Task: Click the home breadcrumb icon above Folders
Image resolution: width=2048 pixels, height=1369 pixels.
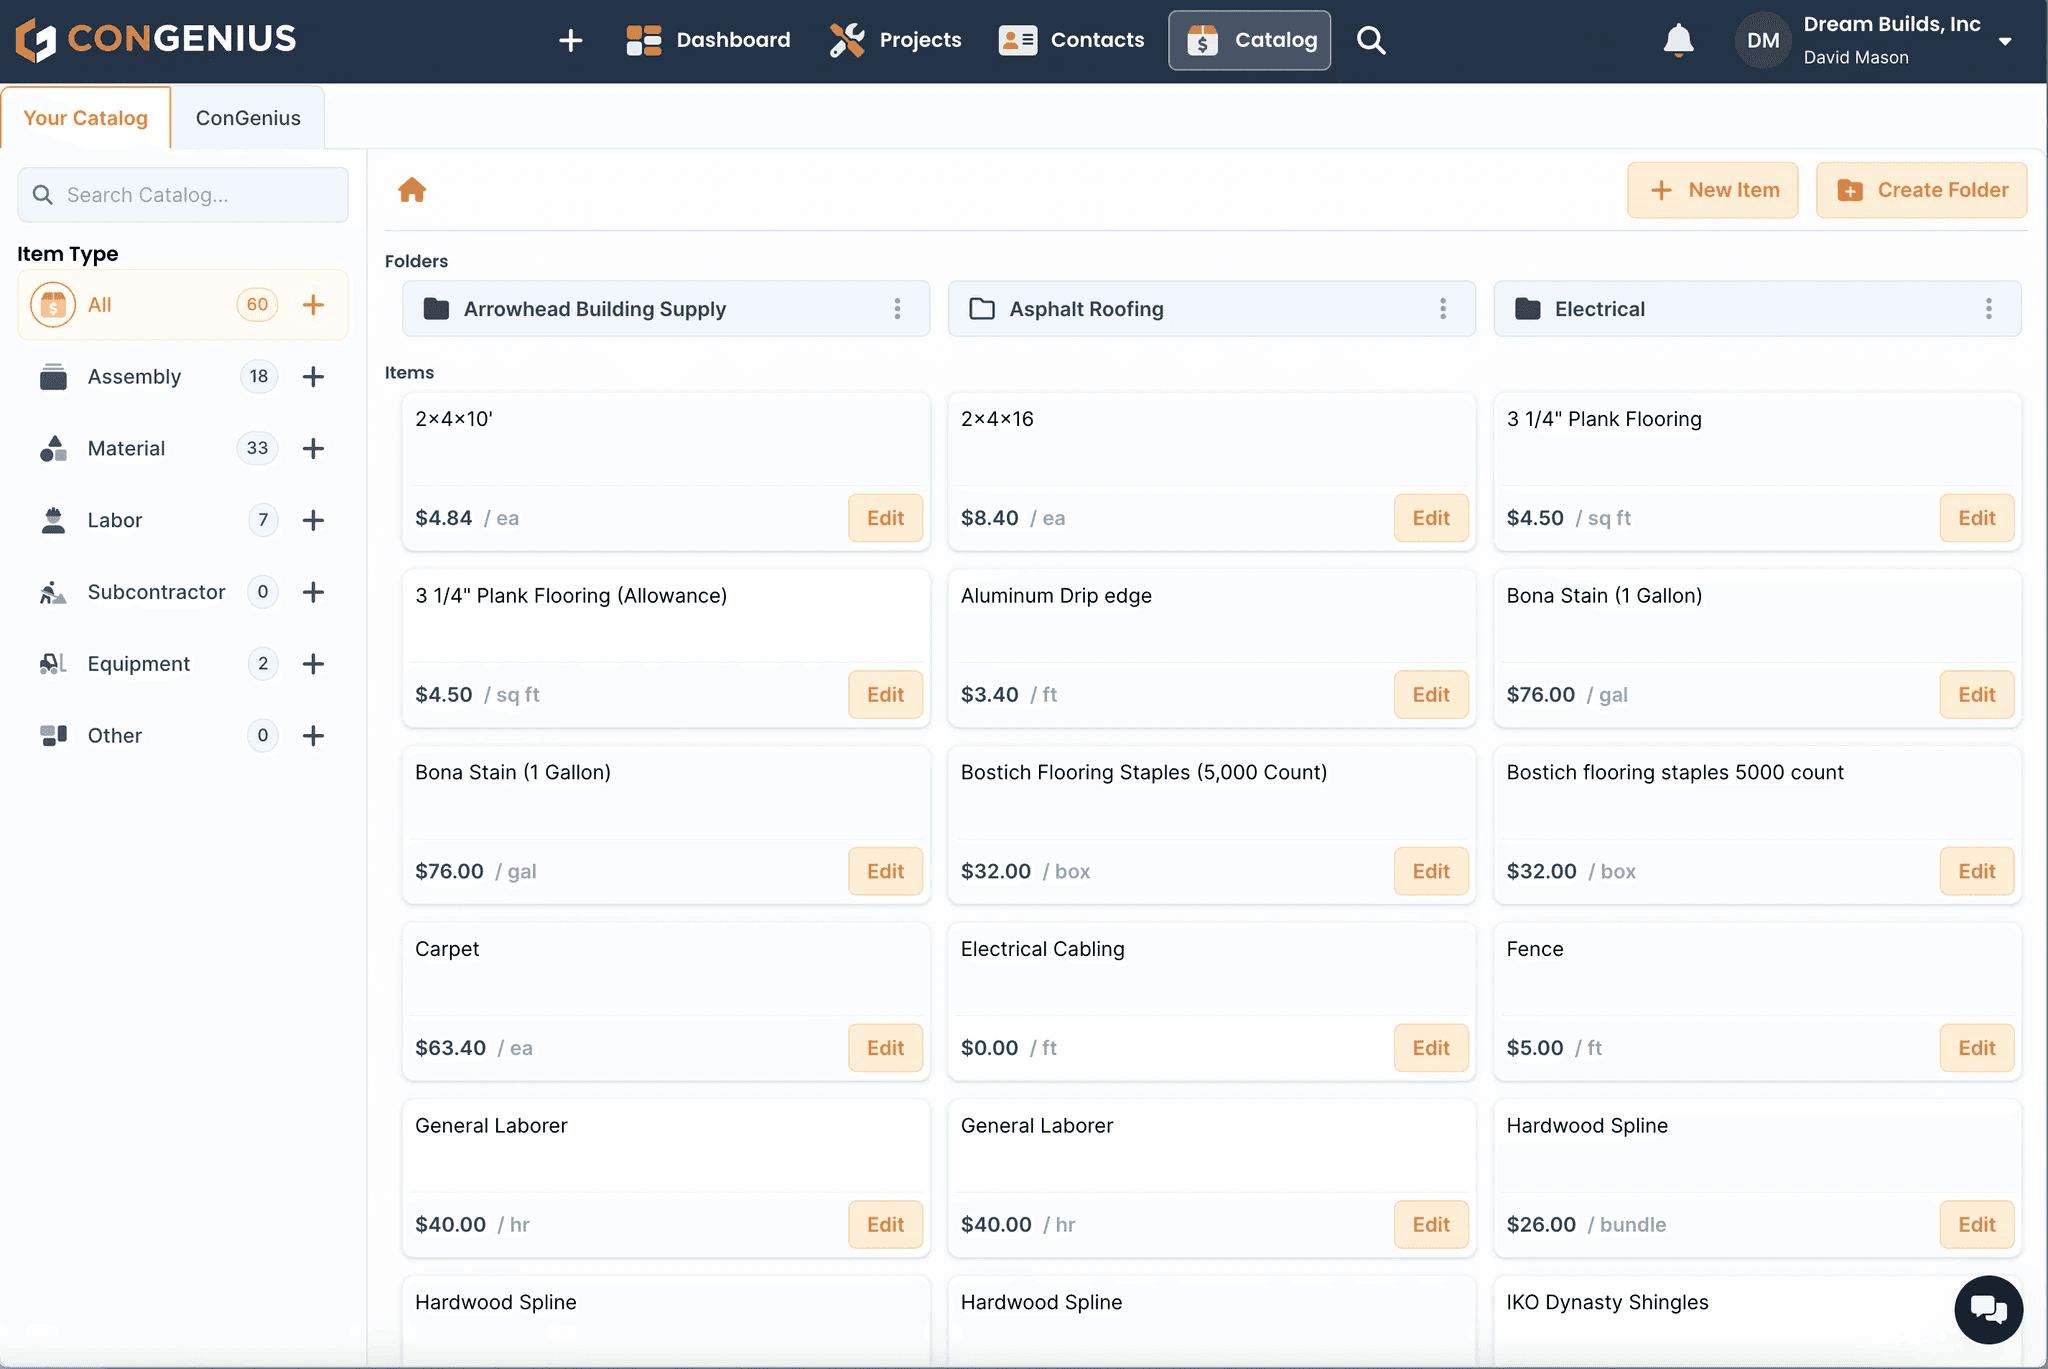Action: coord(412,190)
